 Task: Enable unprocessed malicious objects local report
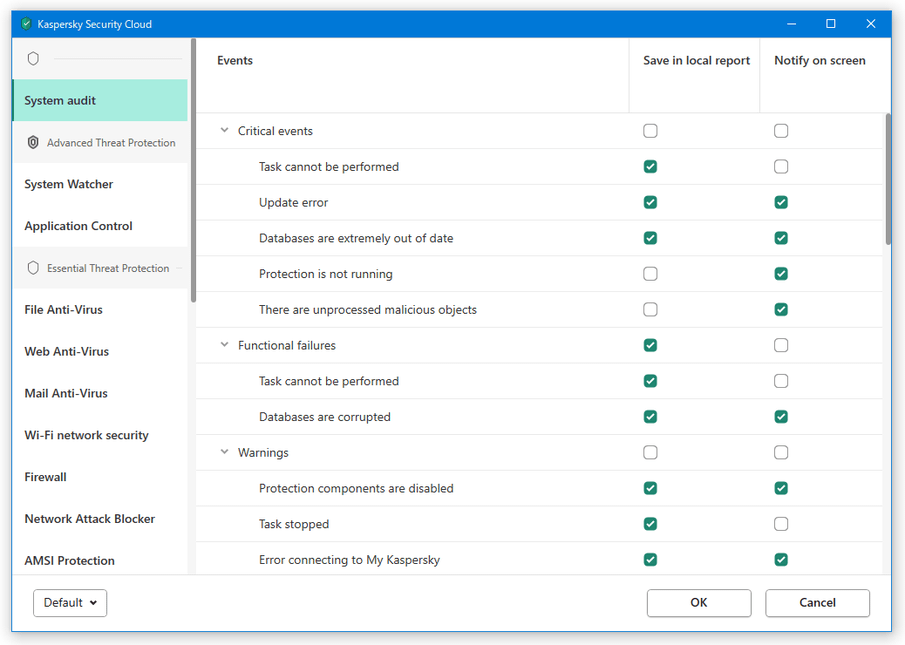[650, 310]
